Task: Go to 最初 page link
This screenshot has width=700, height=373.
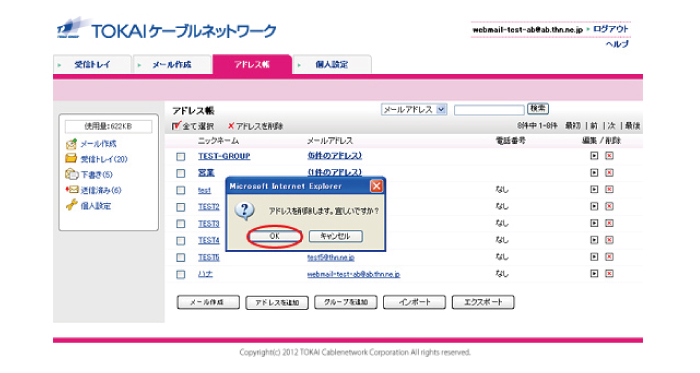Action: 573,126
